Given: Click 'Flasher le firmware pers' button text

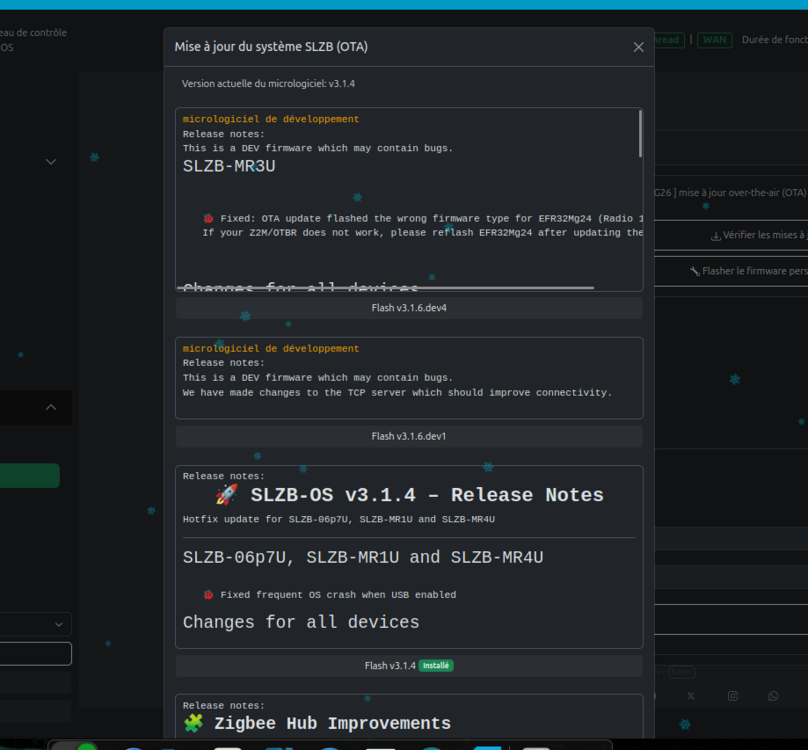Looking at the screenshot, I should [755, 271].
